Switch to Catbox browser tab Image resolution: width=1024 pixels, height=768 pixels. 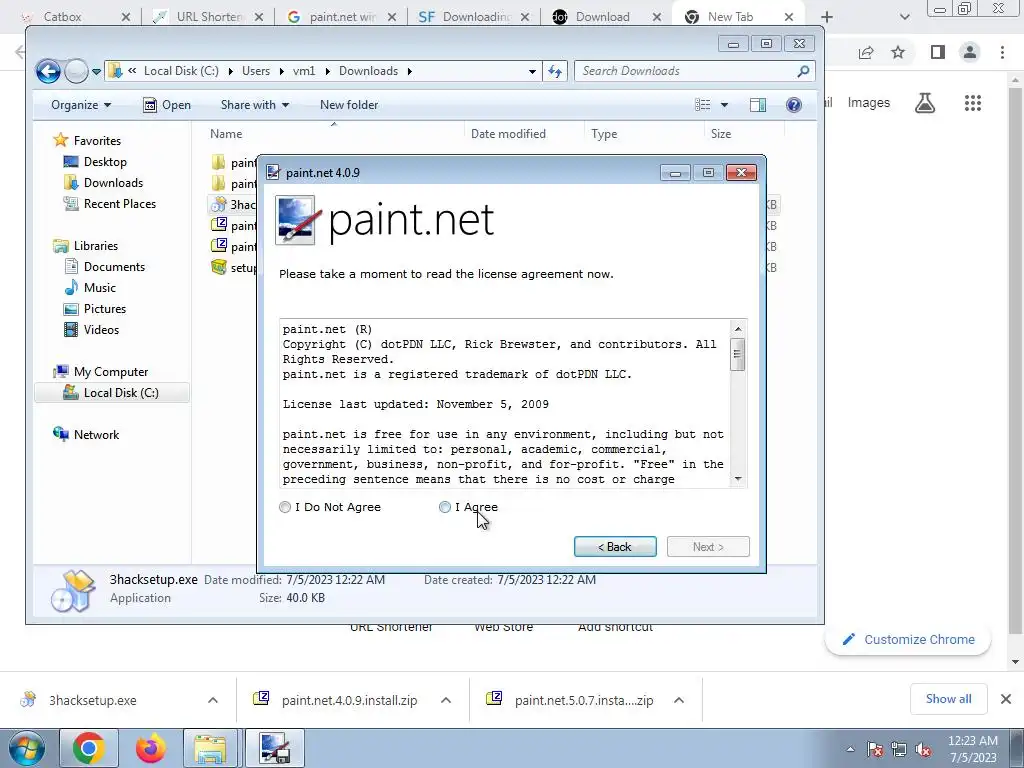click(x=62, y=17)
